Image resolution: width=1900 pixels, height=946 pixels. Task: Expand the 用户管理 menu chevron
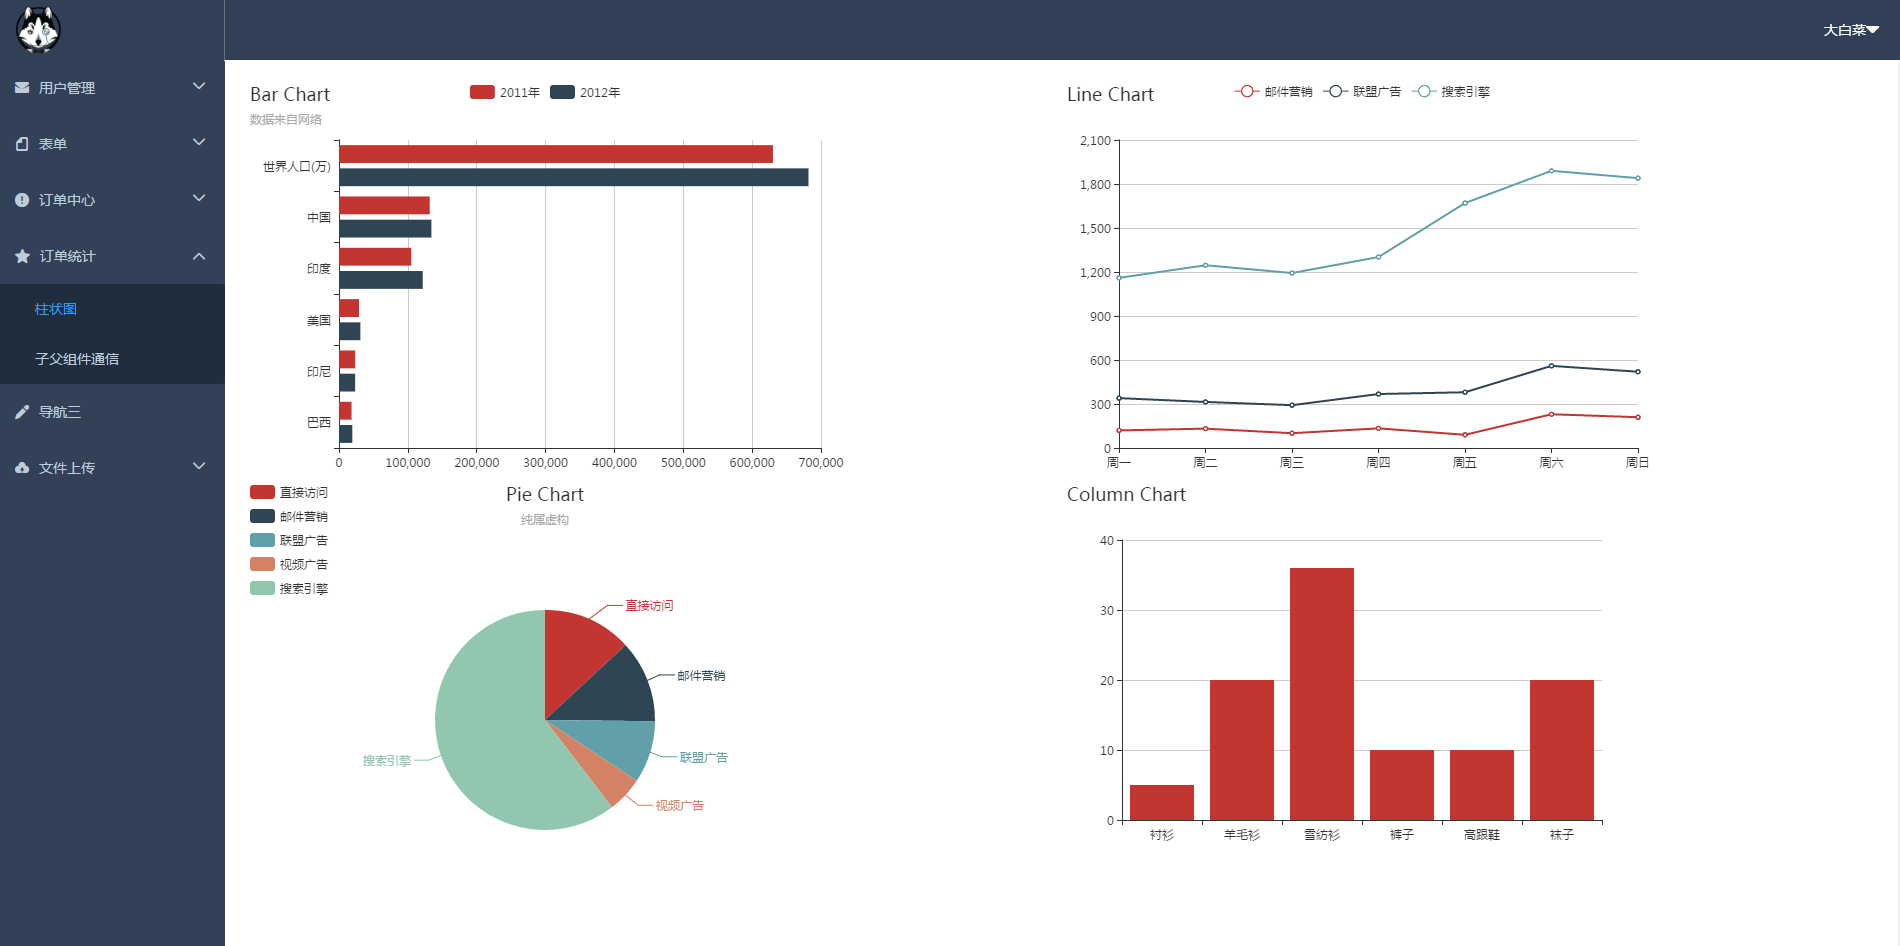(x=199, y=87)
